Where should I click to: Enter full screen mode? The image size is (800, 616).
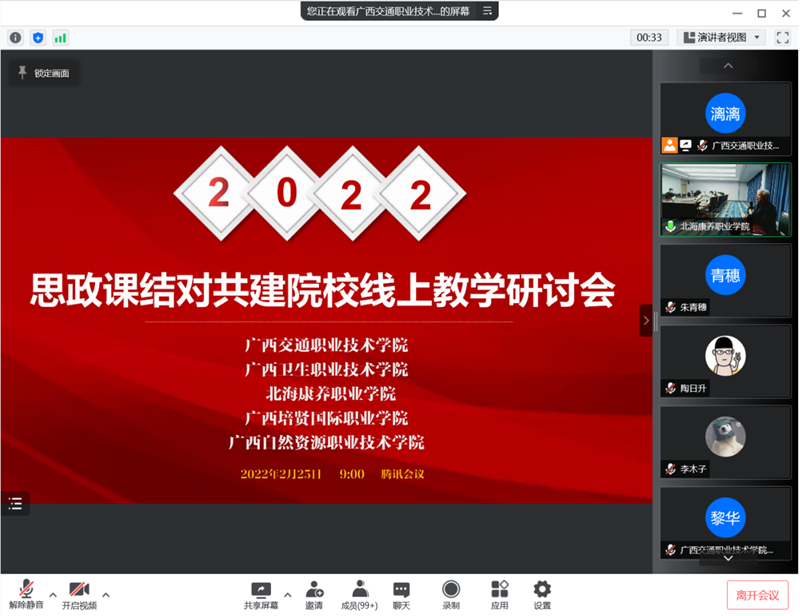(x=783, y=37)
